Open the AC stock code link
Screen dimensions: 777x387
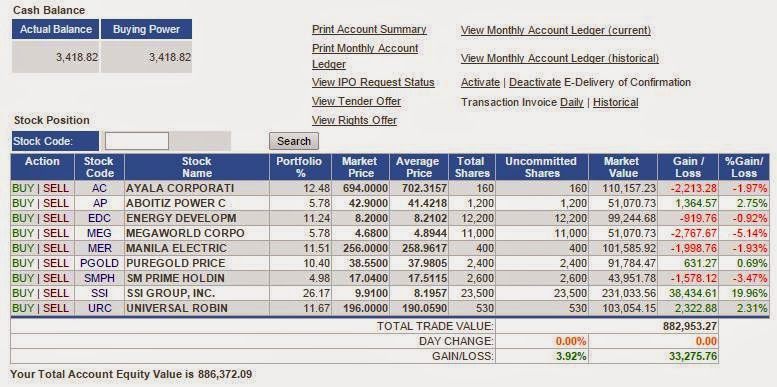point(100,189)
